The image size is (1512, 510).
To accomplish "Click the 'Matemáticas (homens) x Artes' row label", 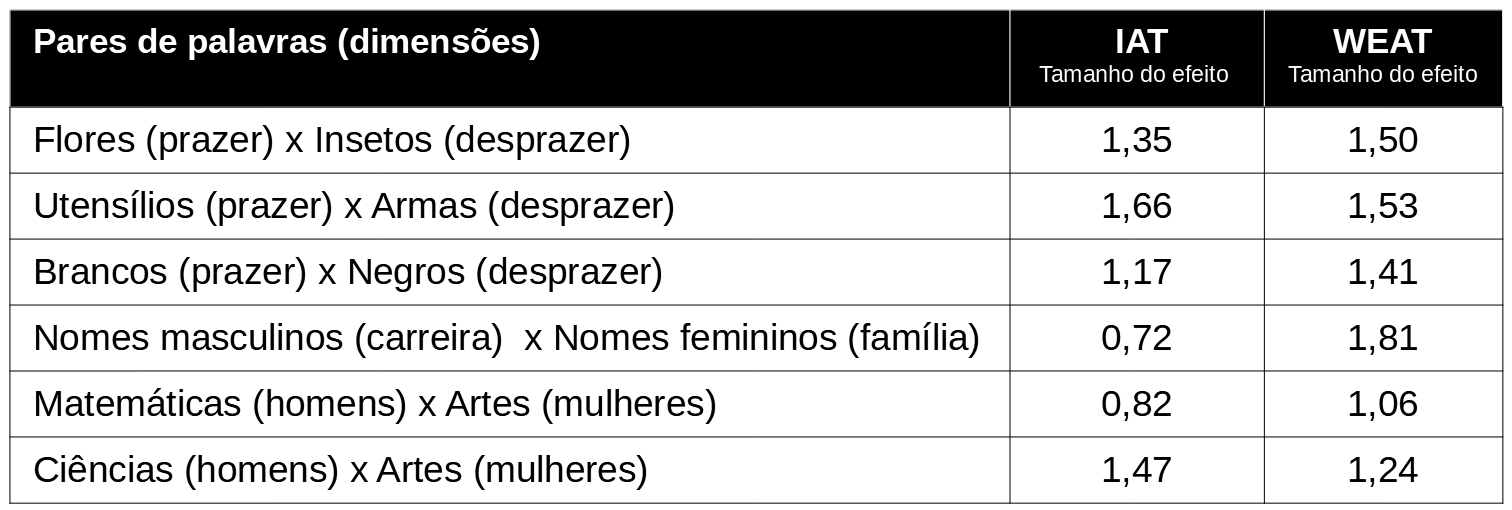I will click(x=375, y=404).
